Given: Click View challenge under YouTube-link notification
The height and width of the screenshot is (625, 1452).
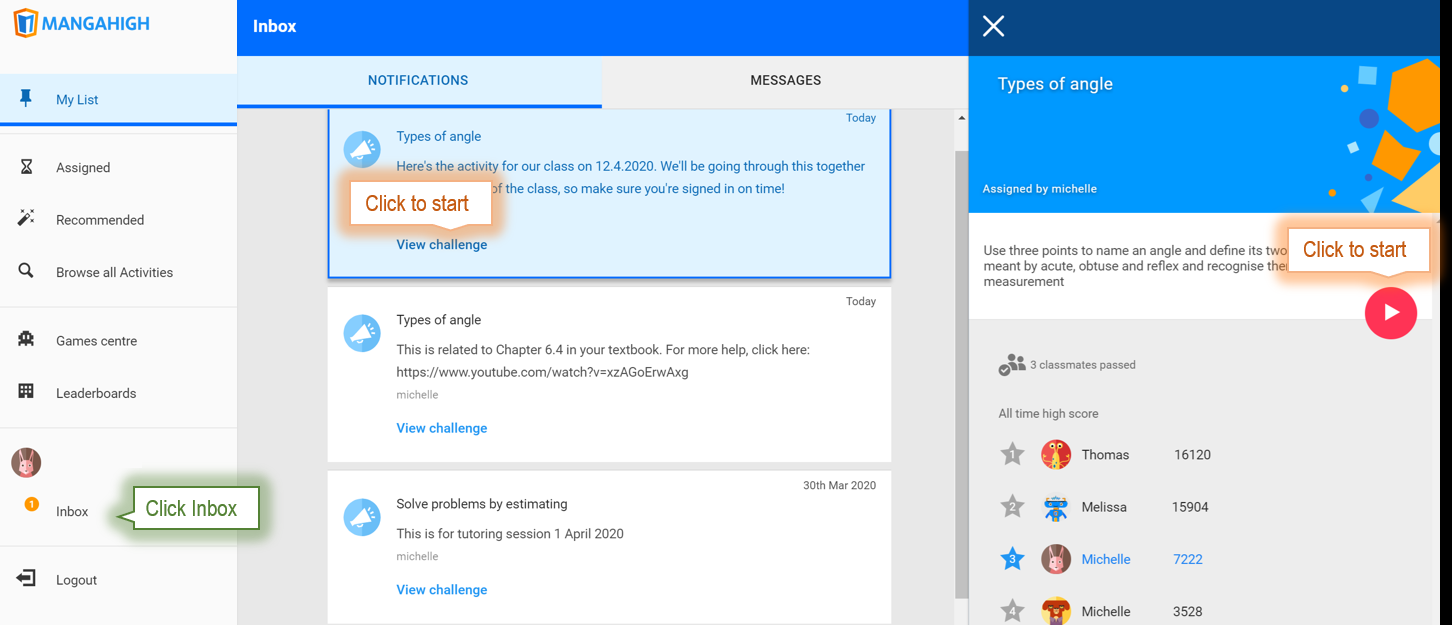Looking at the screenshot, I should point(442,428).
